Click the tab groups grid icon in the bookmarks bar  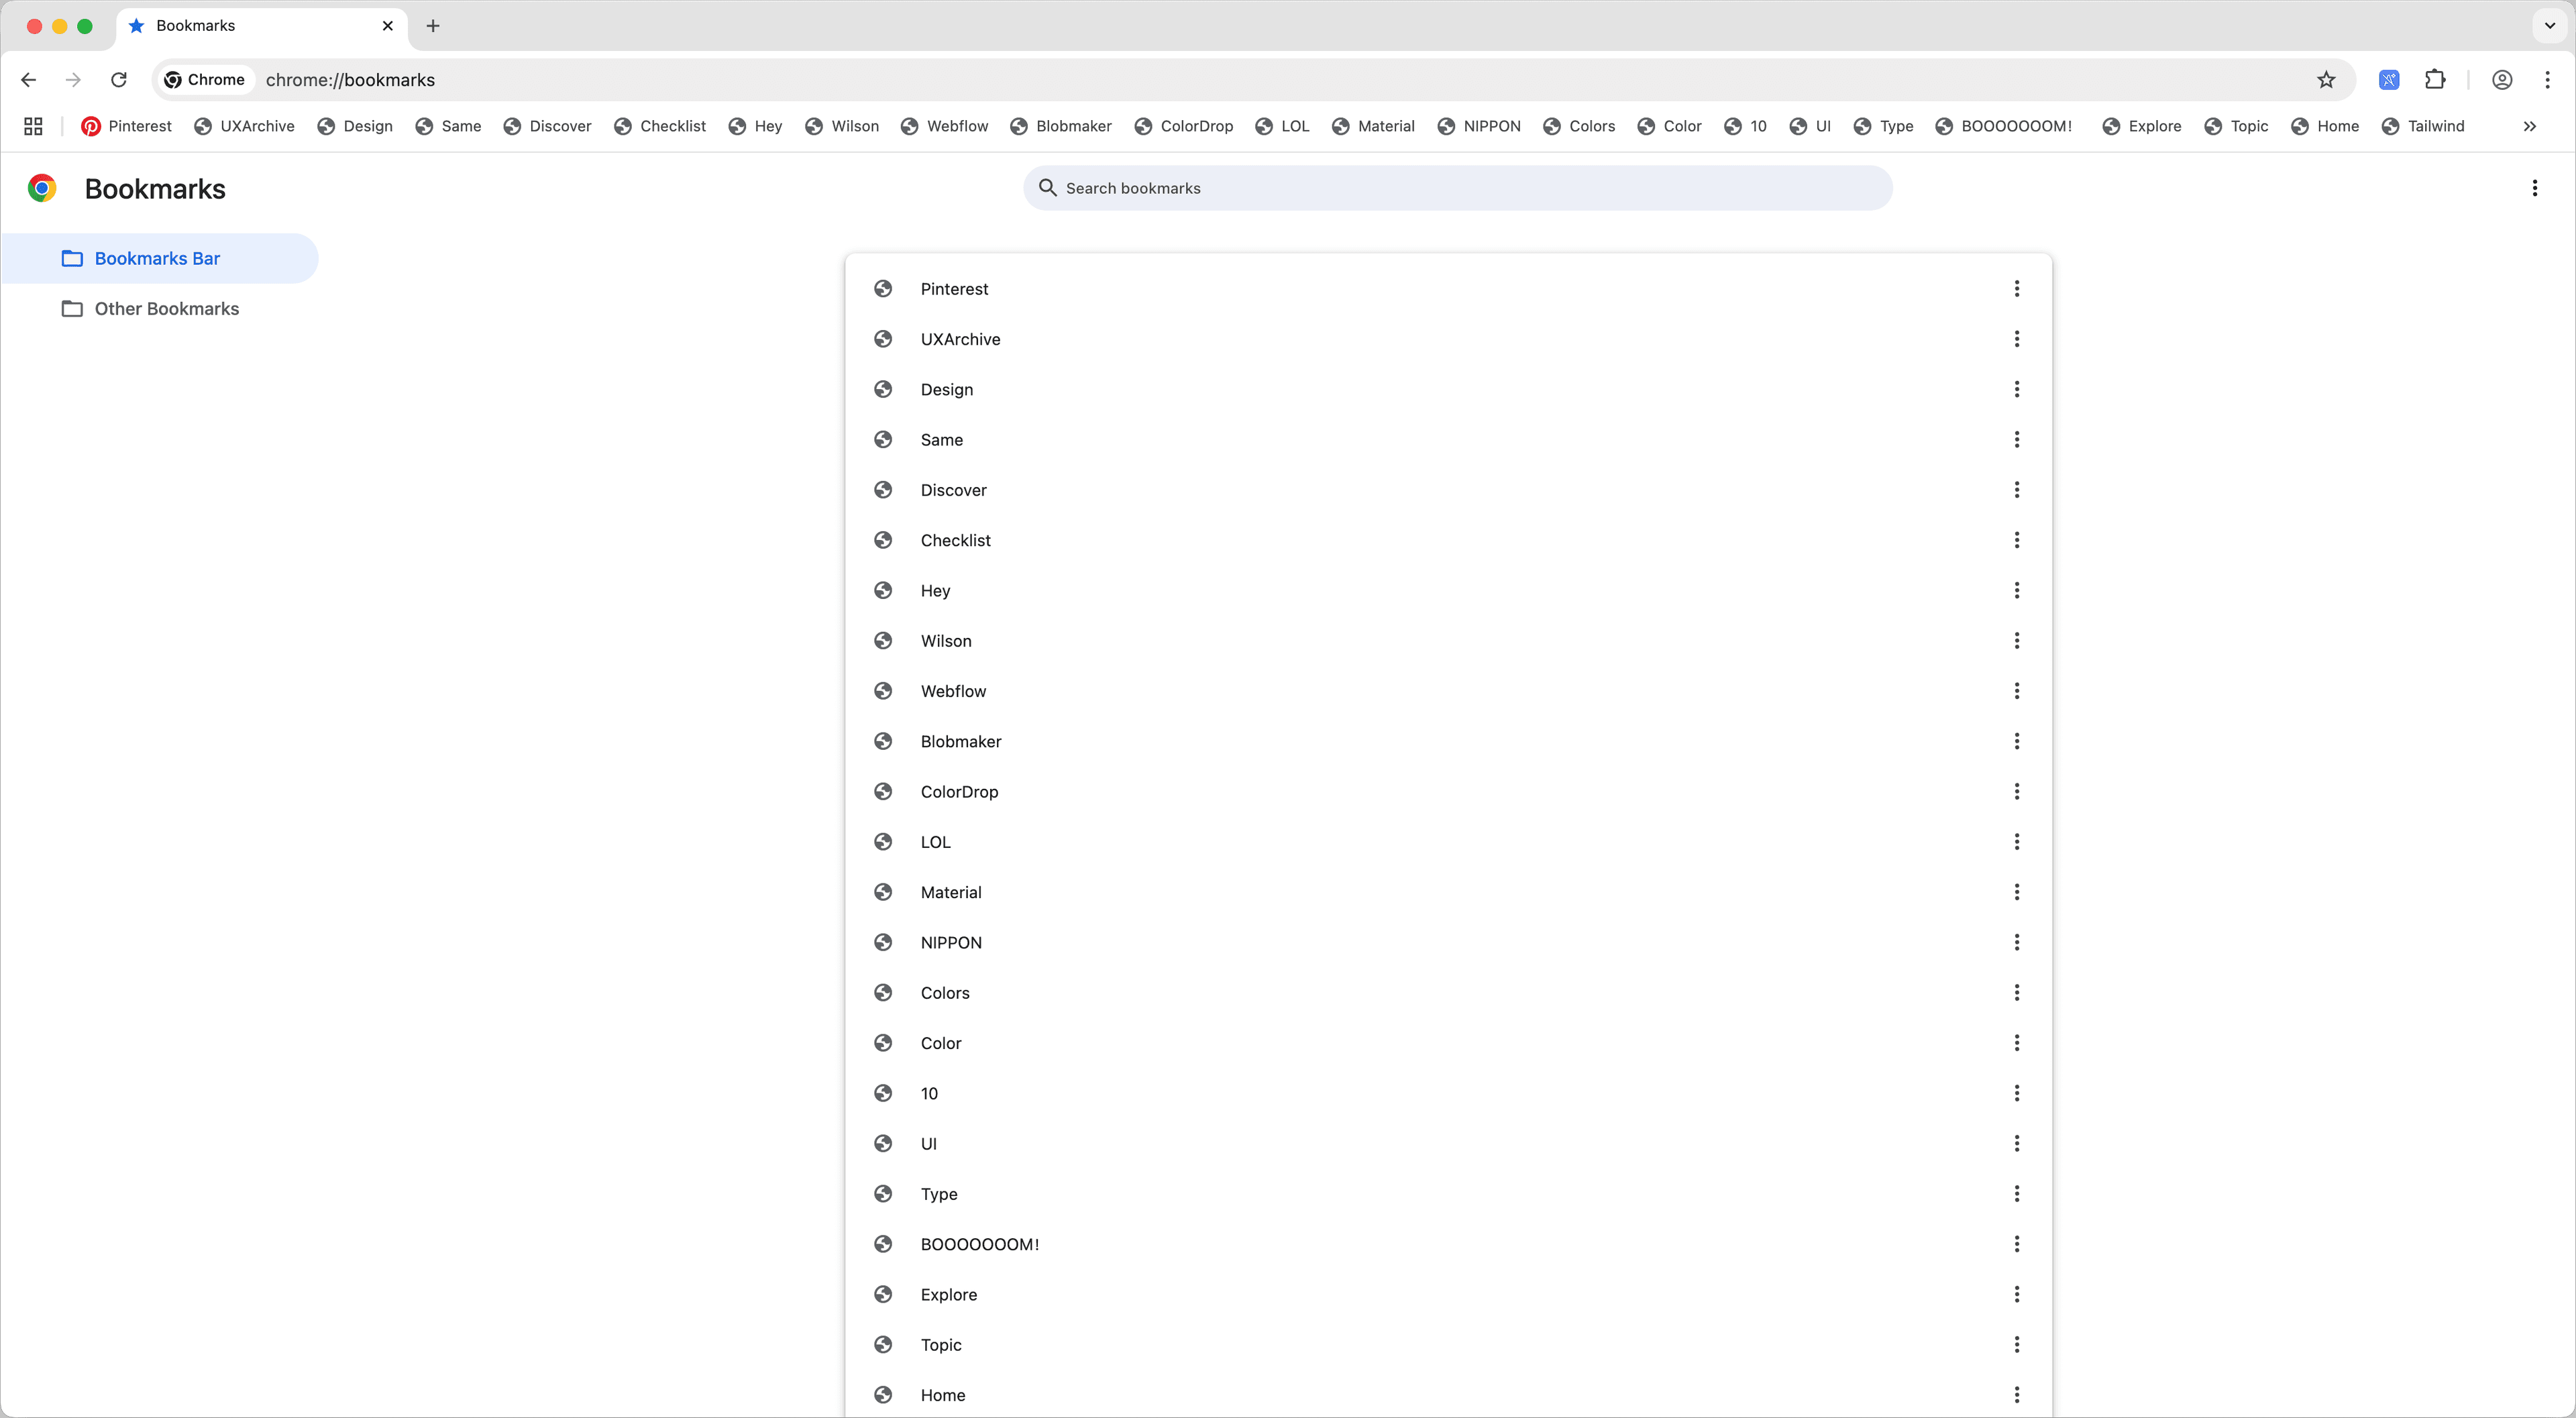[33, 126]
